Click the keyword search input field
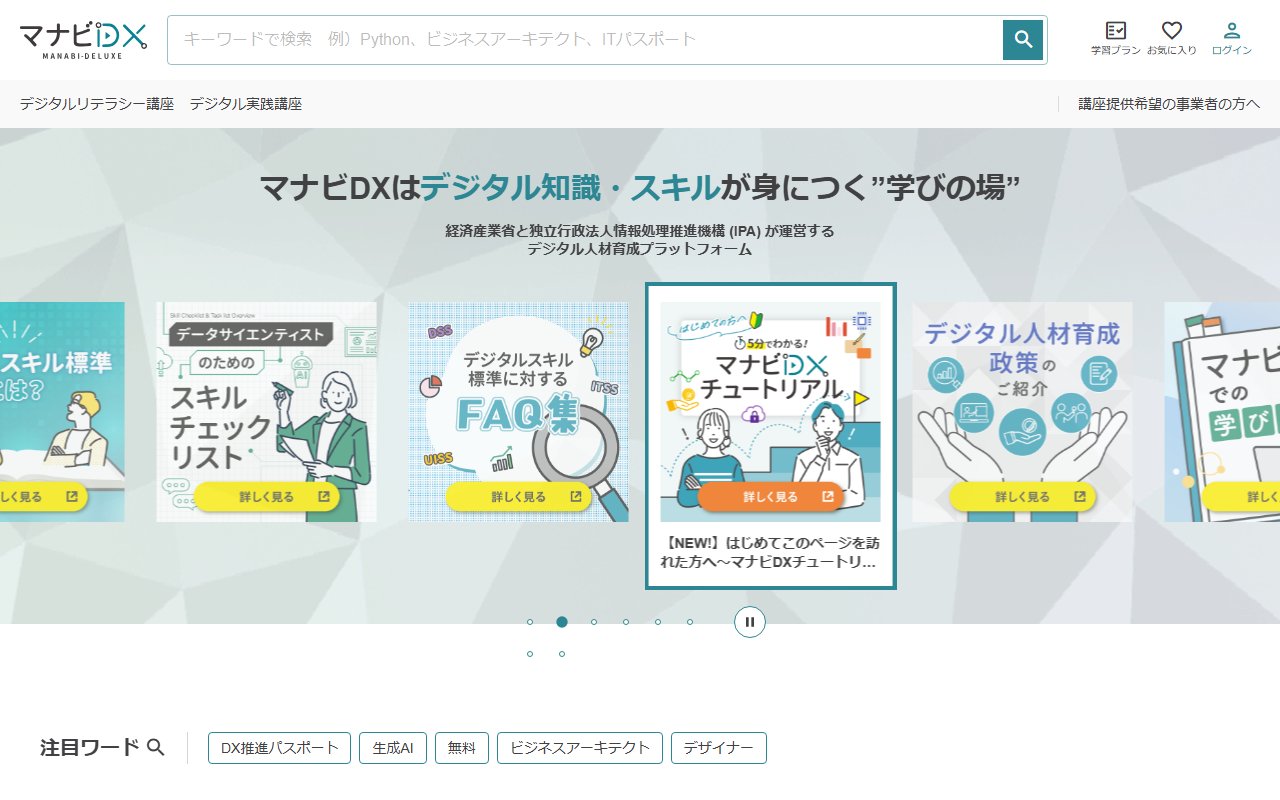 point(585,40)
